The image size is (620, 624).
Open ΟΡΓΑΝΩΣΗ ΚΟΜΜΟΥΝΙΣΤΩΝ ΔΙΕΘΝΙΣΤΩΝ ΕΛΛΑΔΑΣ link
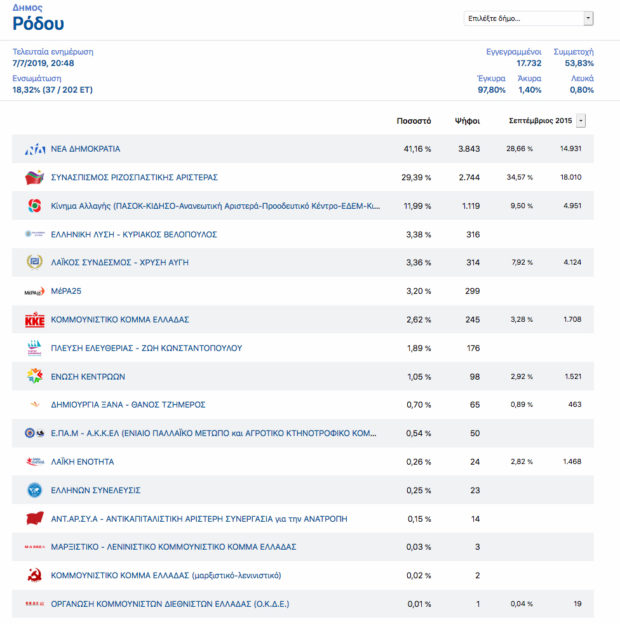point(170,604)
